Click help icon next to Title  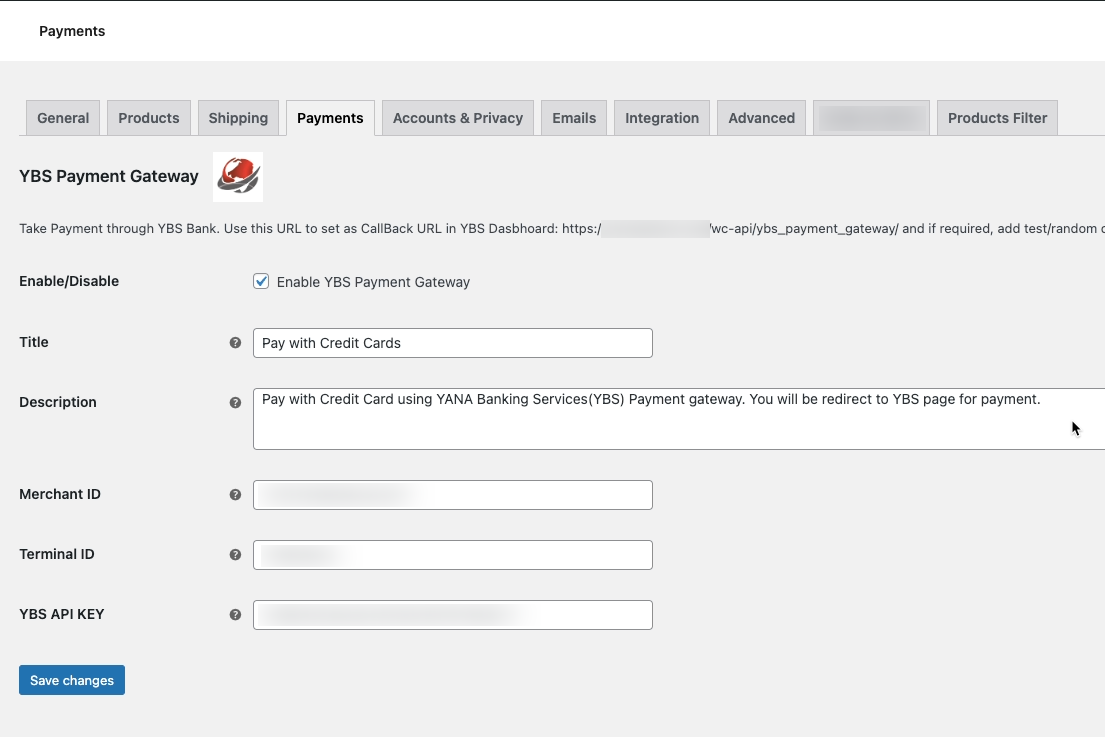click(x=235, y=342)
